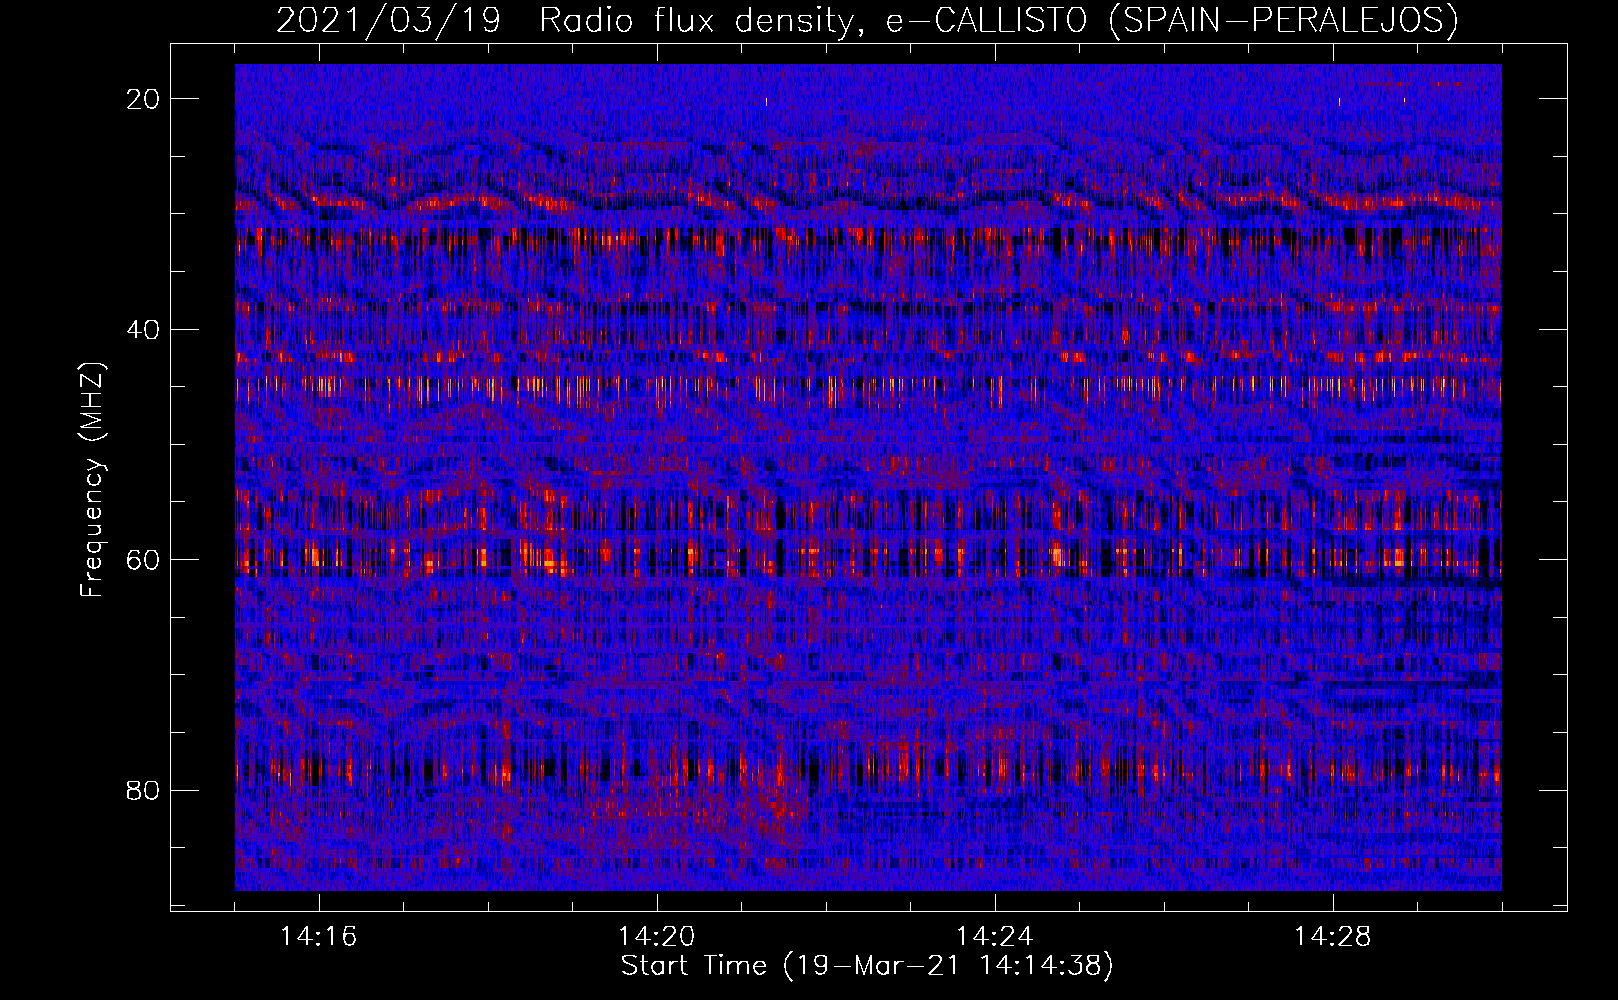This screenshot has height=1000, width=1618.
Task: Click the frequency tick label '20'
Action: pyautogui.click(x=144, y=98)
